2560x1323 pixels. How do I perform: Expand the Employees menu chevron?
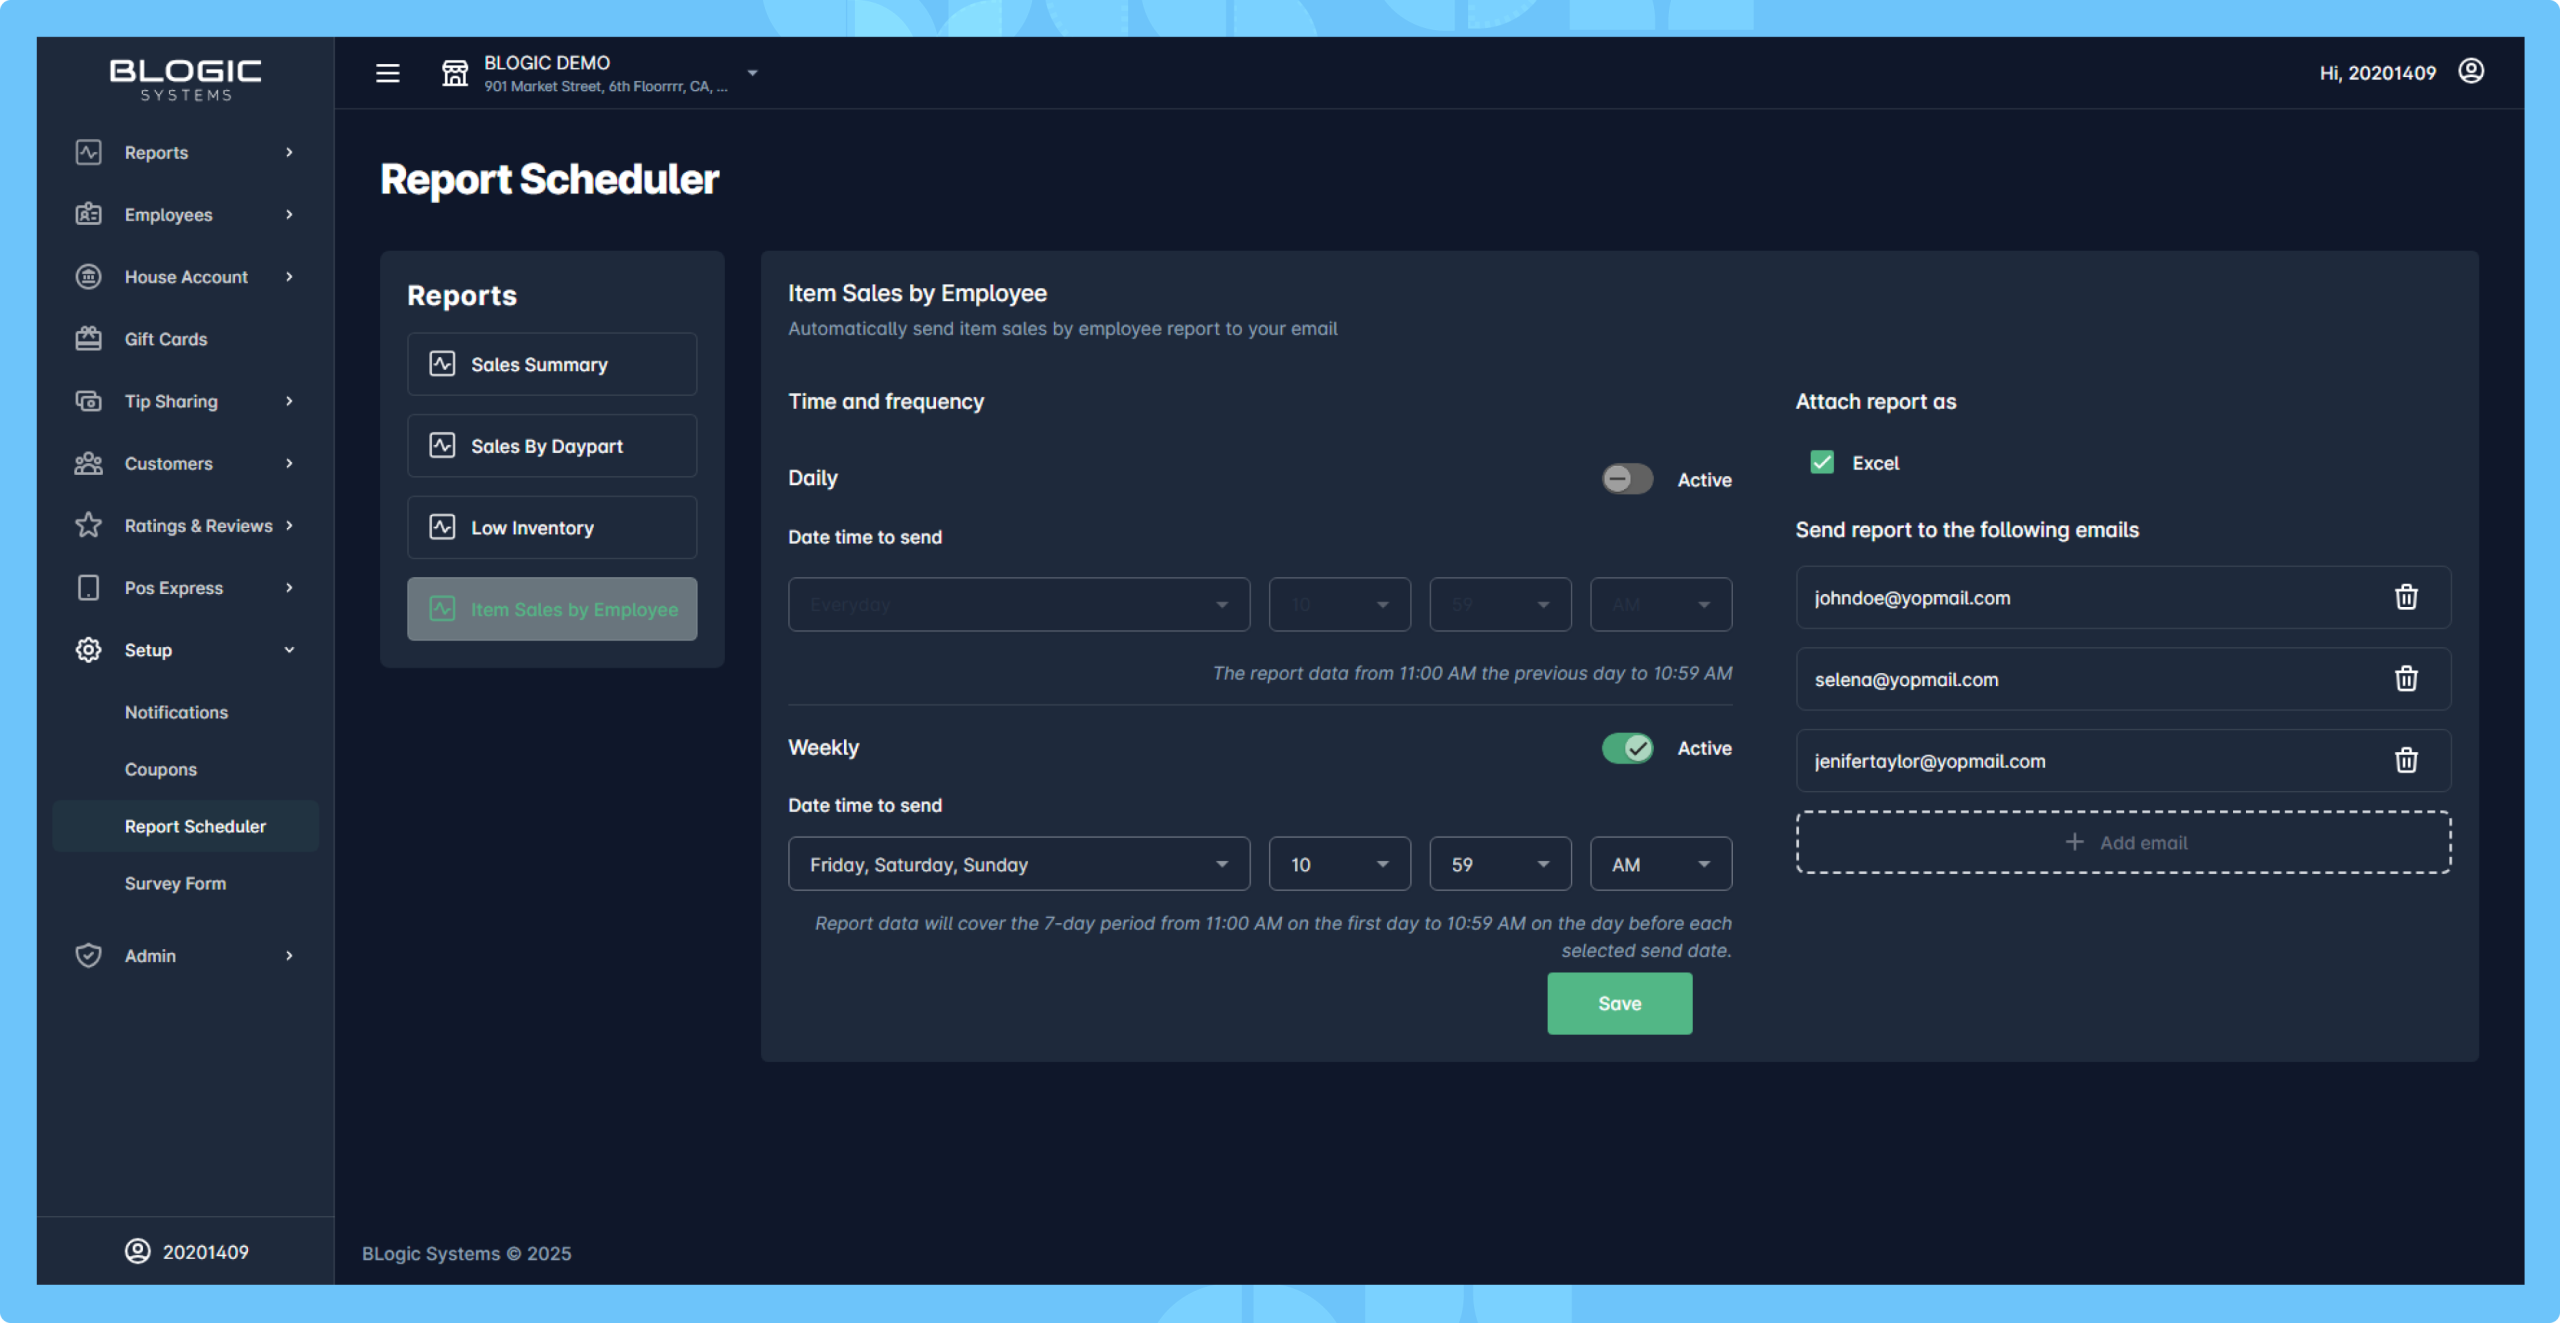pyautogui.click(x=290, y=214)
